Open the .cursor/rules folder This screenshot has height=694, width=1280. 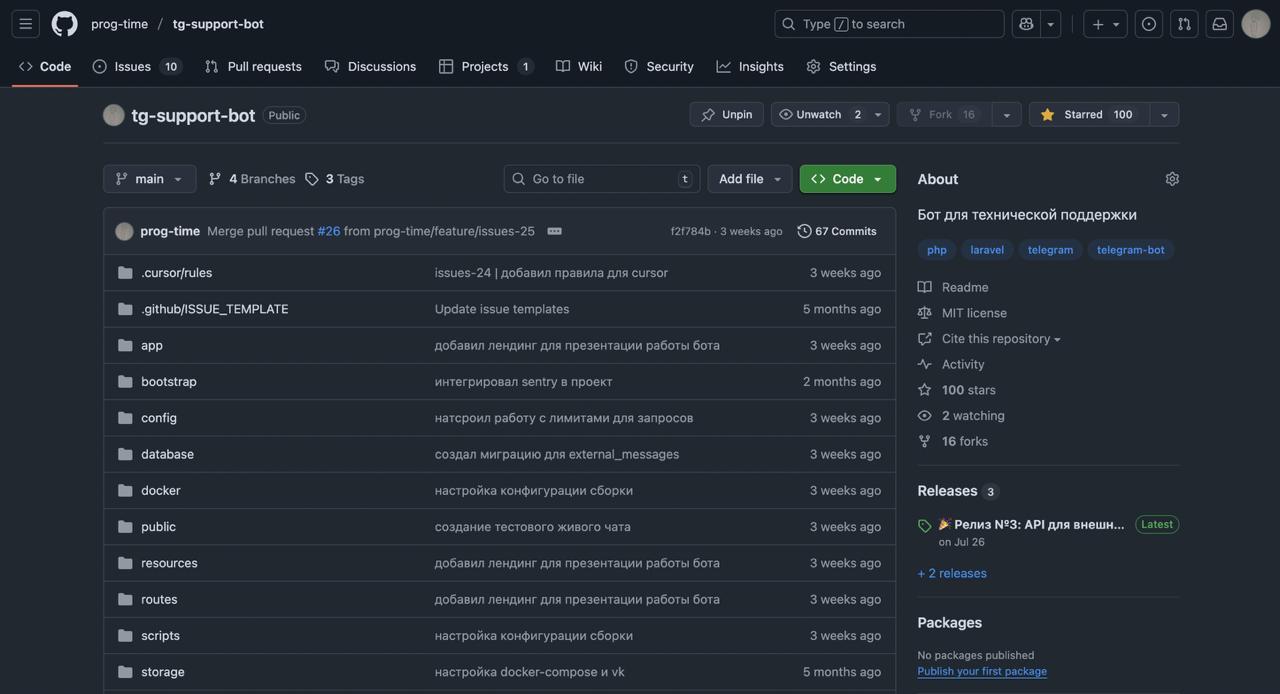coord(177,273)
